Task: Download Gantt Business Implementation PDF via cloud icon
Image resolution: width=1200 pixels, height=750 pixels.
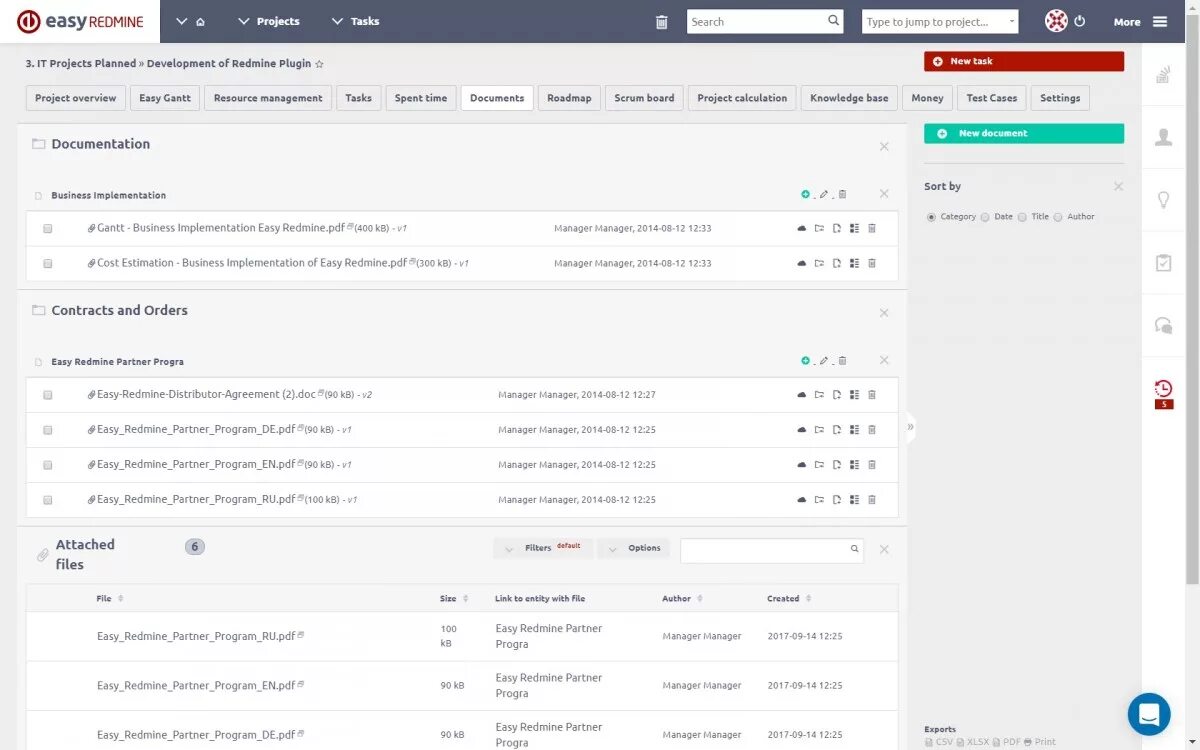Action: tap(801, 228)
